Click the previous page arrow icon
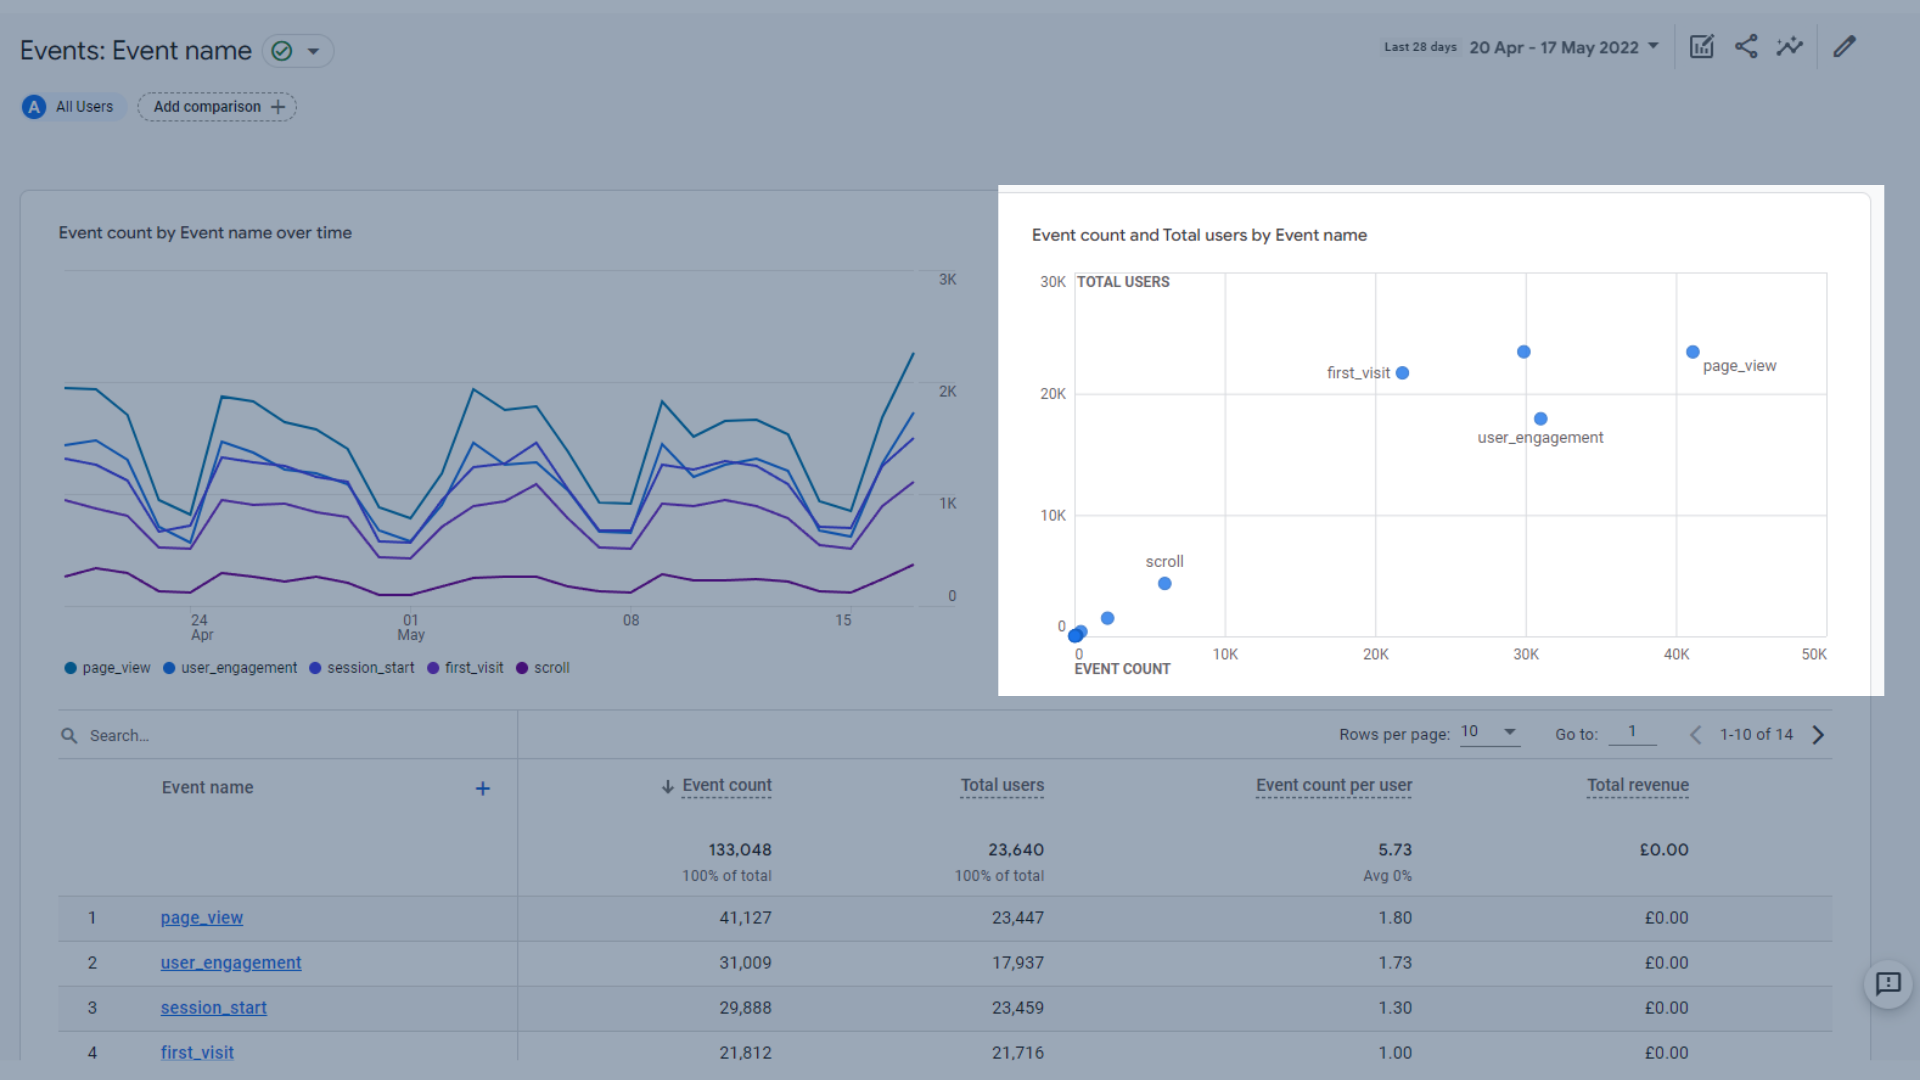This screenshot has height=1080, width=1920. coord(1693,735)
